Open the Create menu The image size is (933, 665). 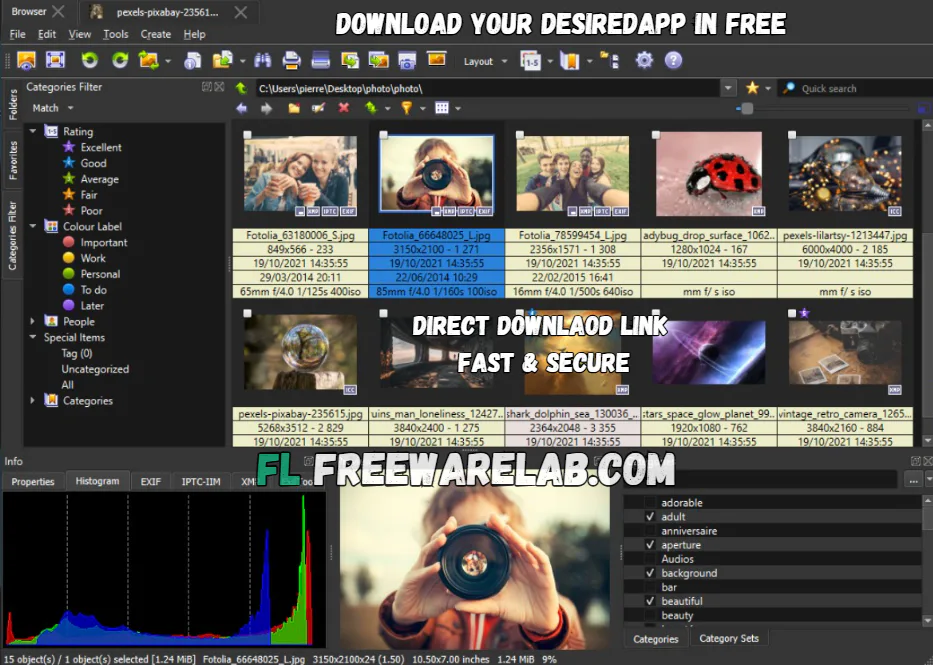(156, 34)
